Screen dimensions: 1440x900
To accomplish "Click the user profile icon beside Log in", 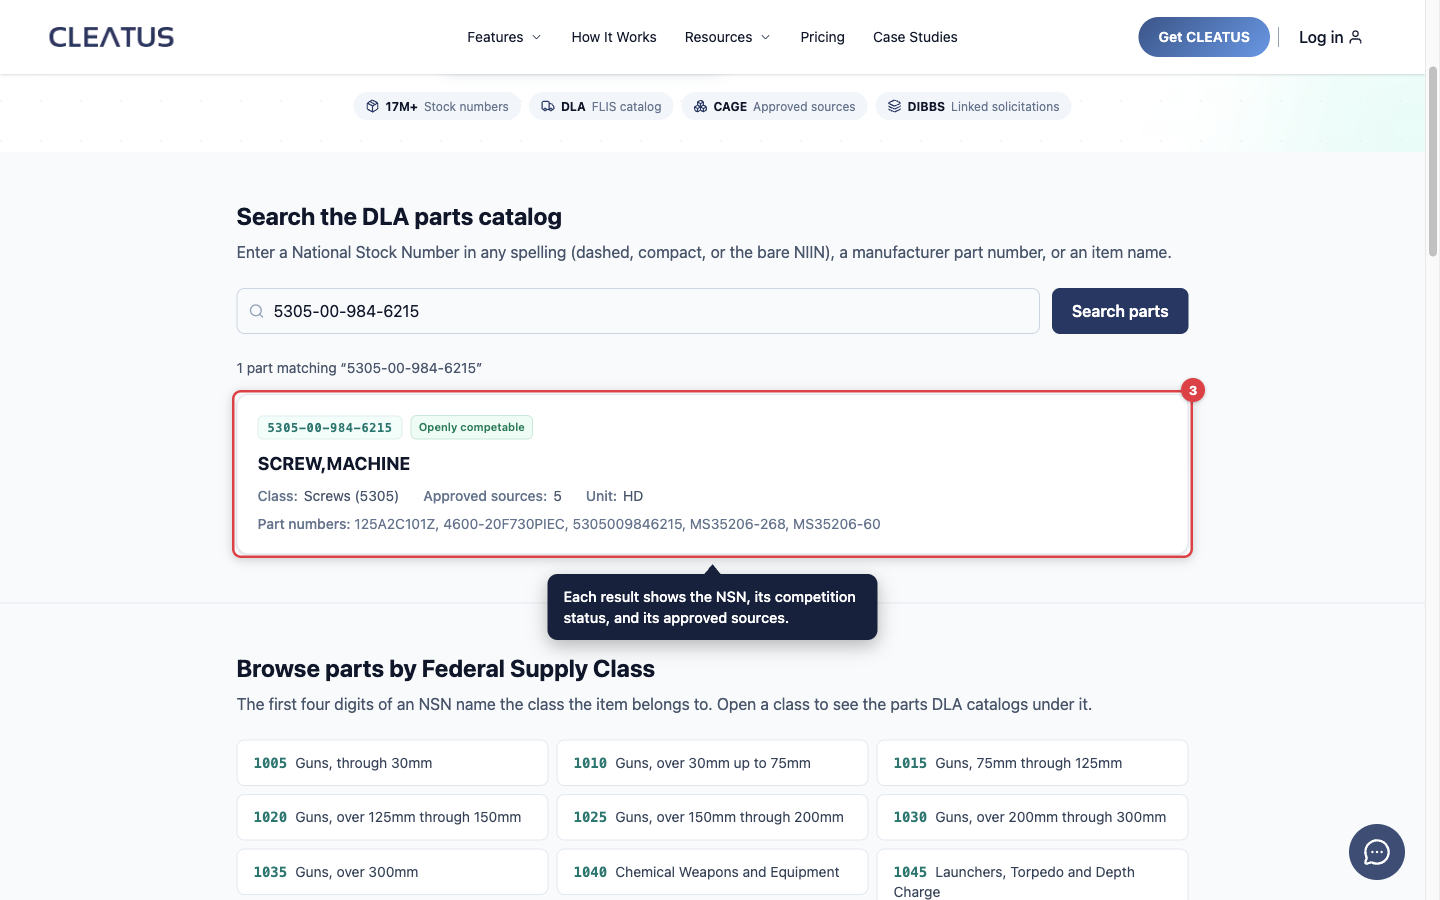I will pos(1356,37).
